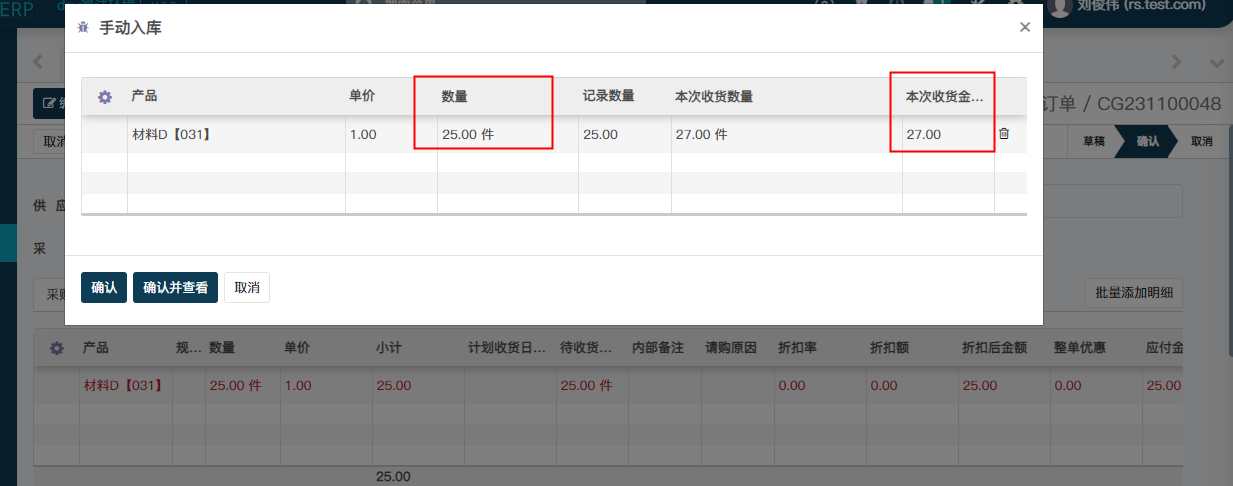The width and height of the screenshot is (1233, 486).
Task: Select the 数量 column header in dialog
Action: coord(455,97)
